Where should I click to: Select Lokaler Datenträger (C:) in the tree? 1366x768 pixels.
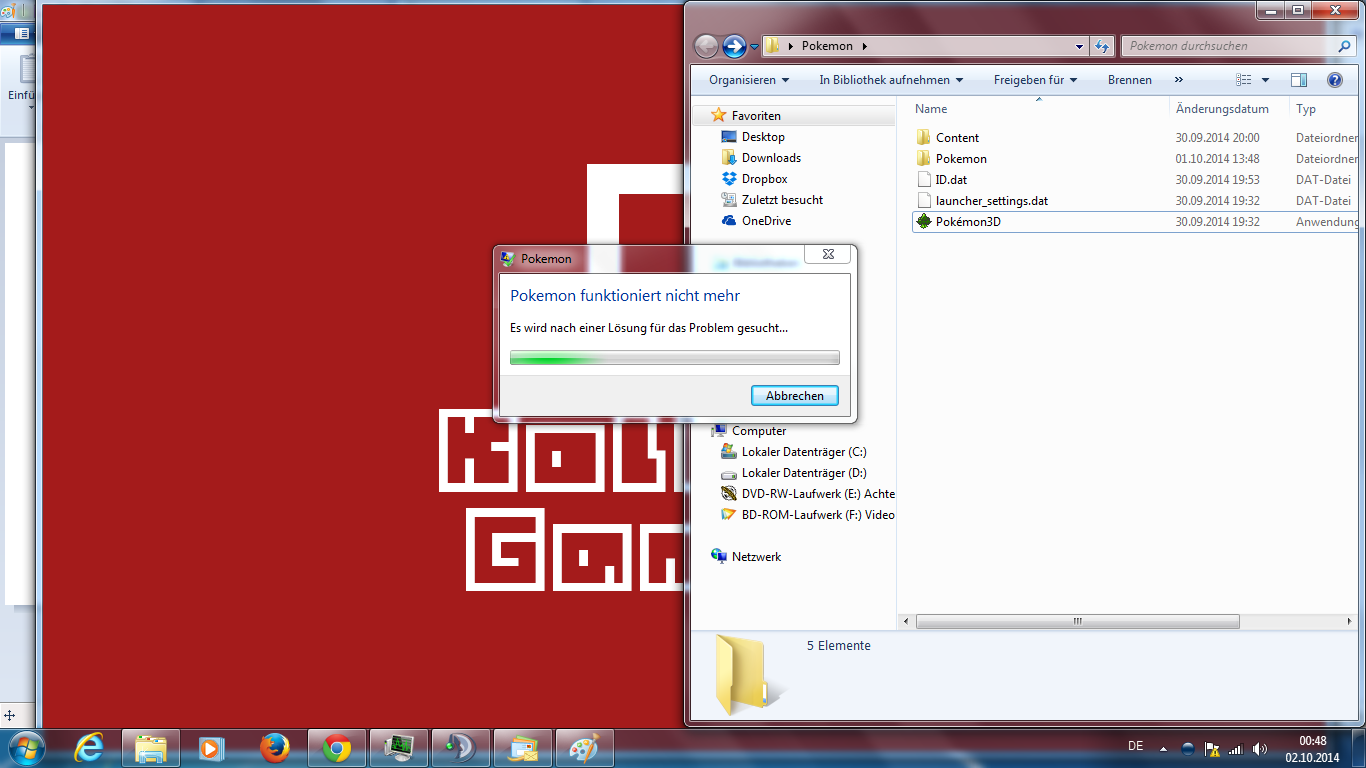point(803,452)
